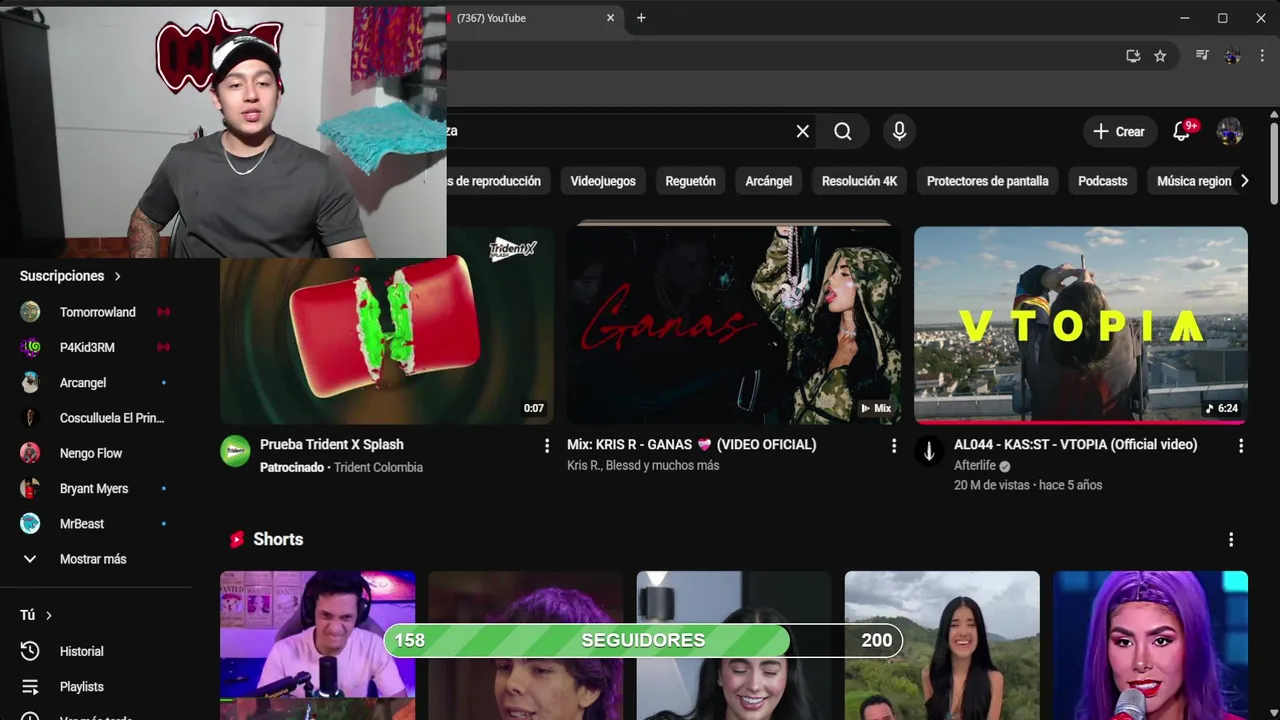Open Mix: KRIS R - GANAS title

[692, 444]
